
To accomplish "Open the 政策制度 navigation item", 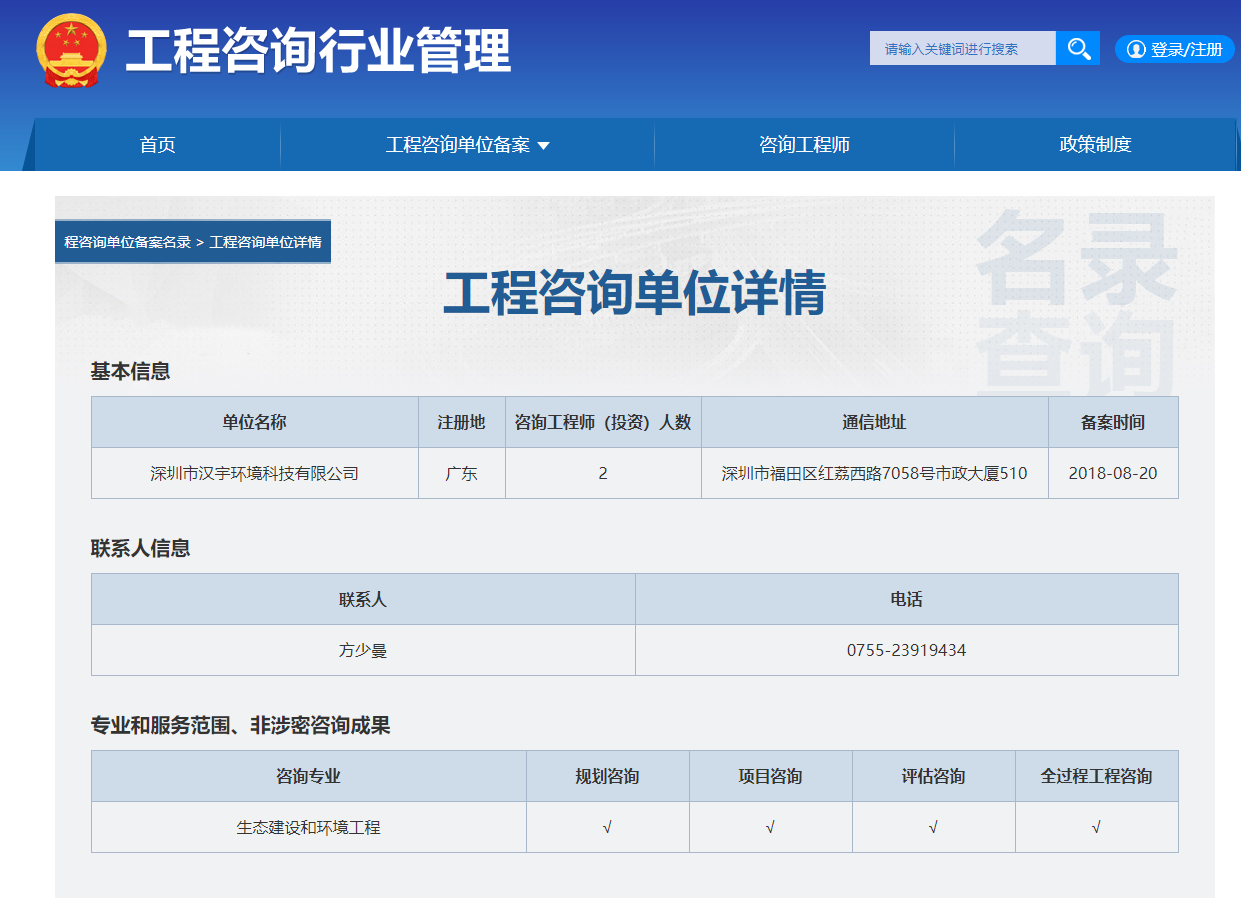I will click(x=1094, y=144).
